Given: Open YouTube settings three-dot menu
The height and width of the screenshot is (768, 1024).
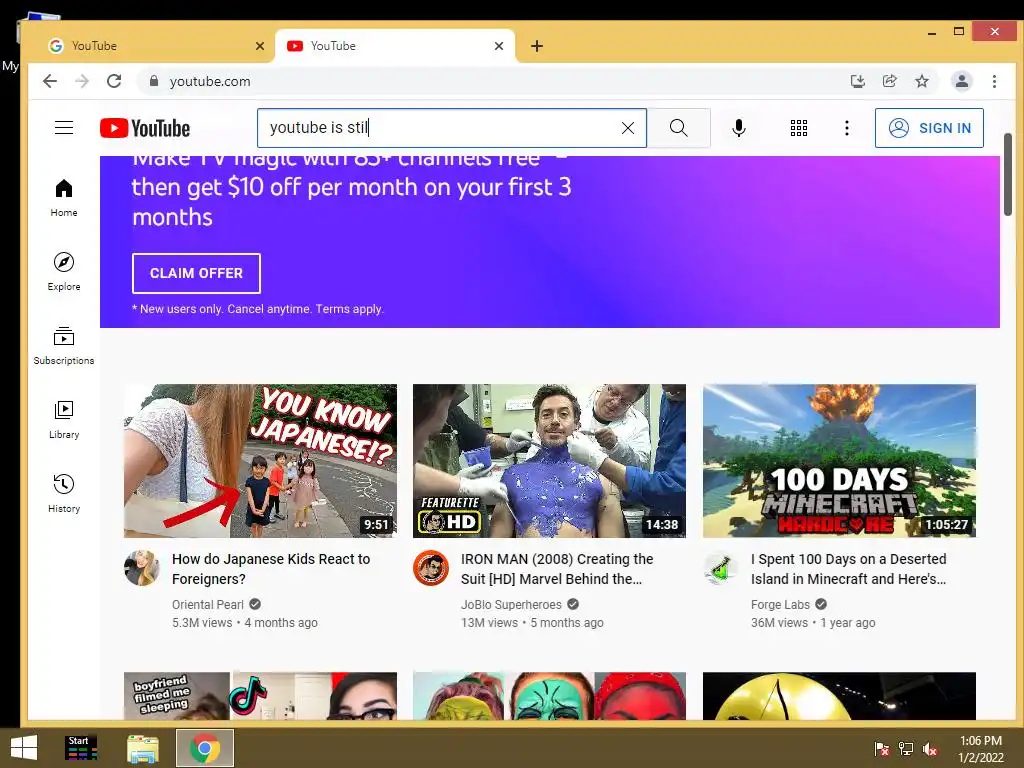Looking at the screenshot, I should [x=846, y=128].
